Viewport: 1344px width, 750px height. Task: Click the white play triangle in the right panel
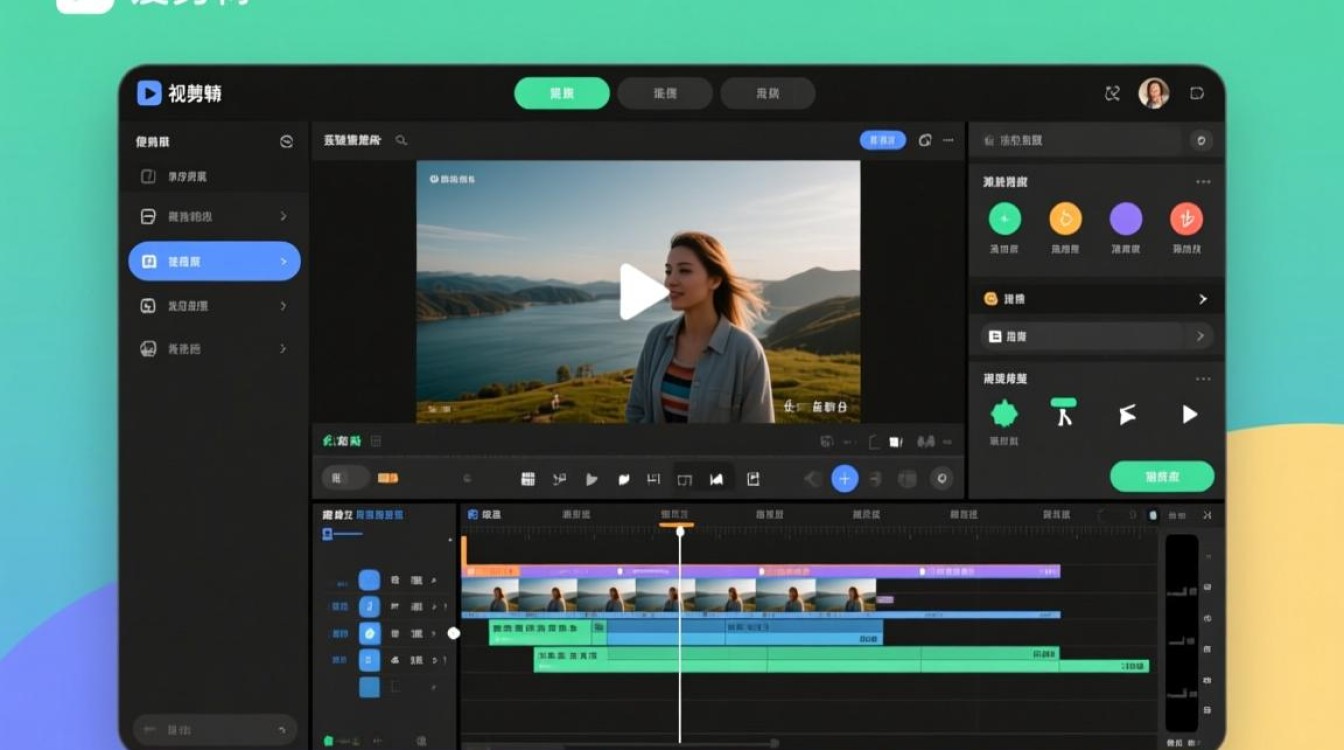pyautogui.click(x=1189, y=414)
